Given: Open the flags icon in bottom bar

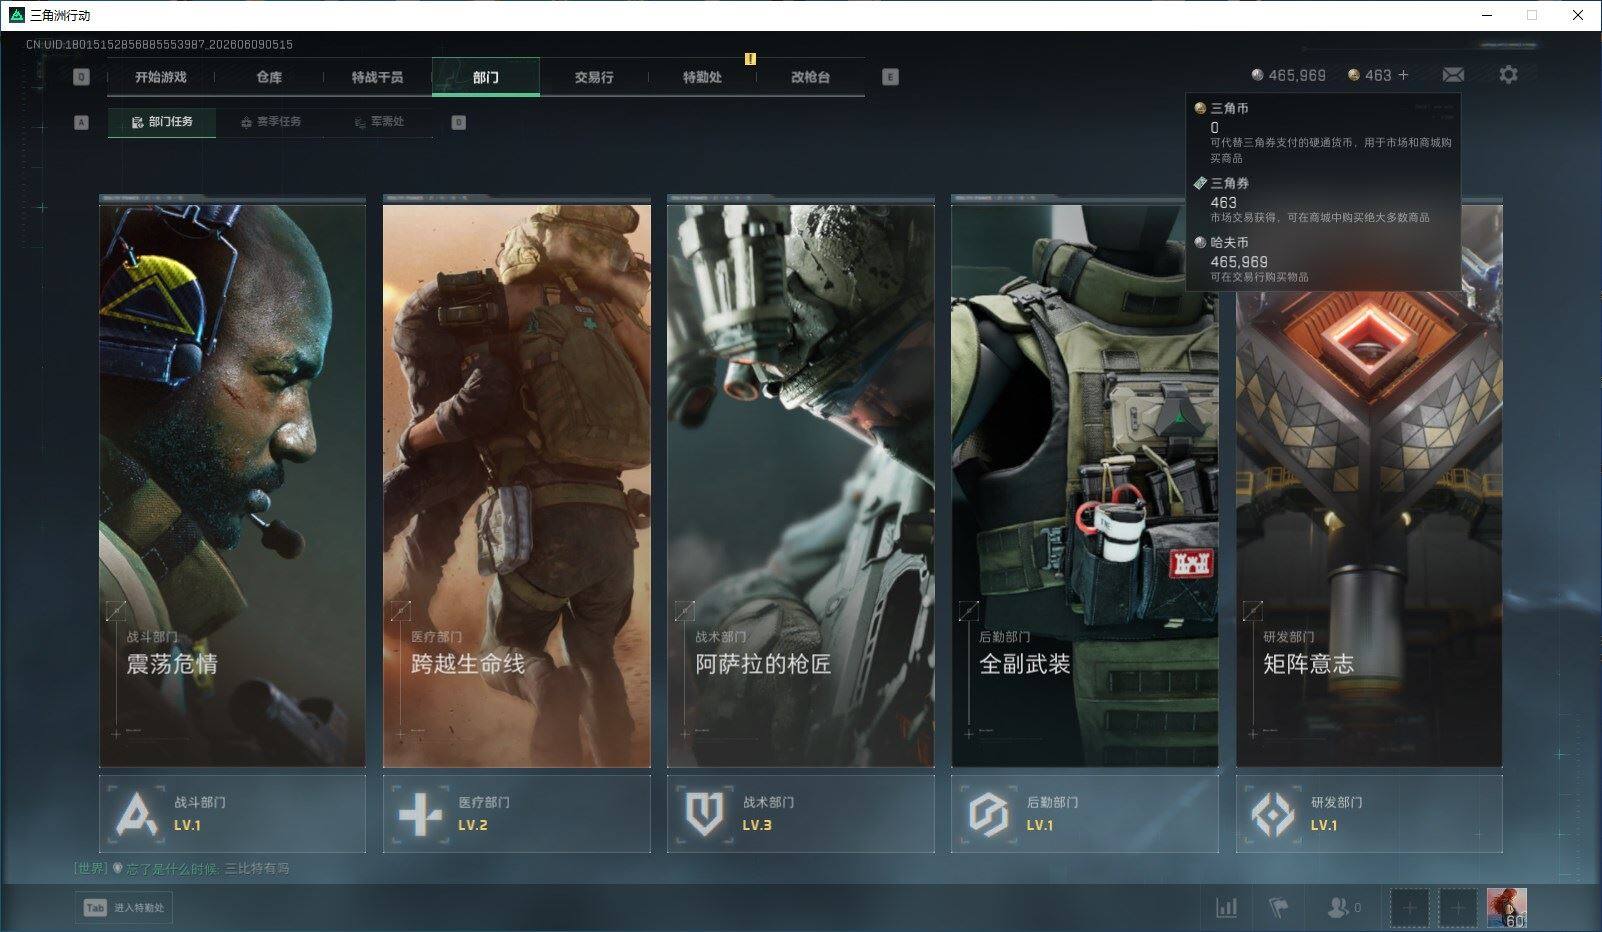Looking at the screenshot, I should (1278, 908).
